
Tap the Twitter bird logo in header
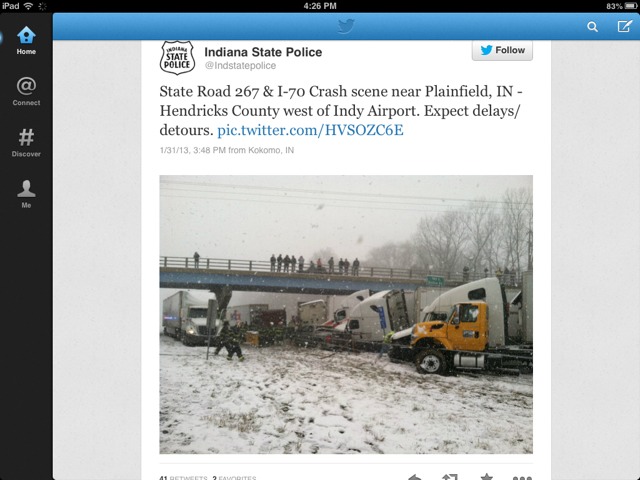tap(346, 27)
